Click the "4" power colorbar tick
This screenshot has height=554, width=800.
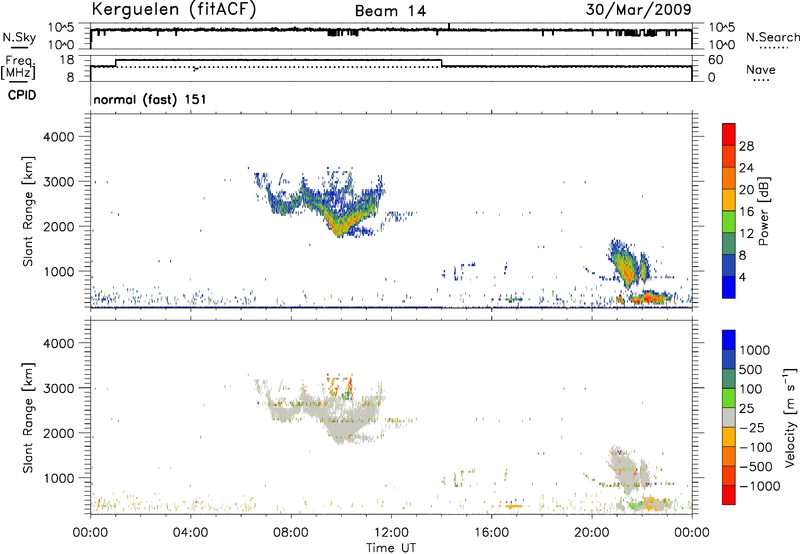pyautogui.click(x=742, y=277)
